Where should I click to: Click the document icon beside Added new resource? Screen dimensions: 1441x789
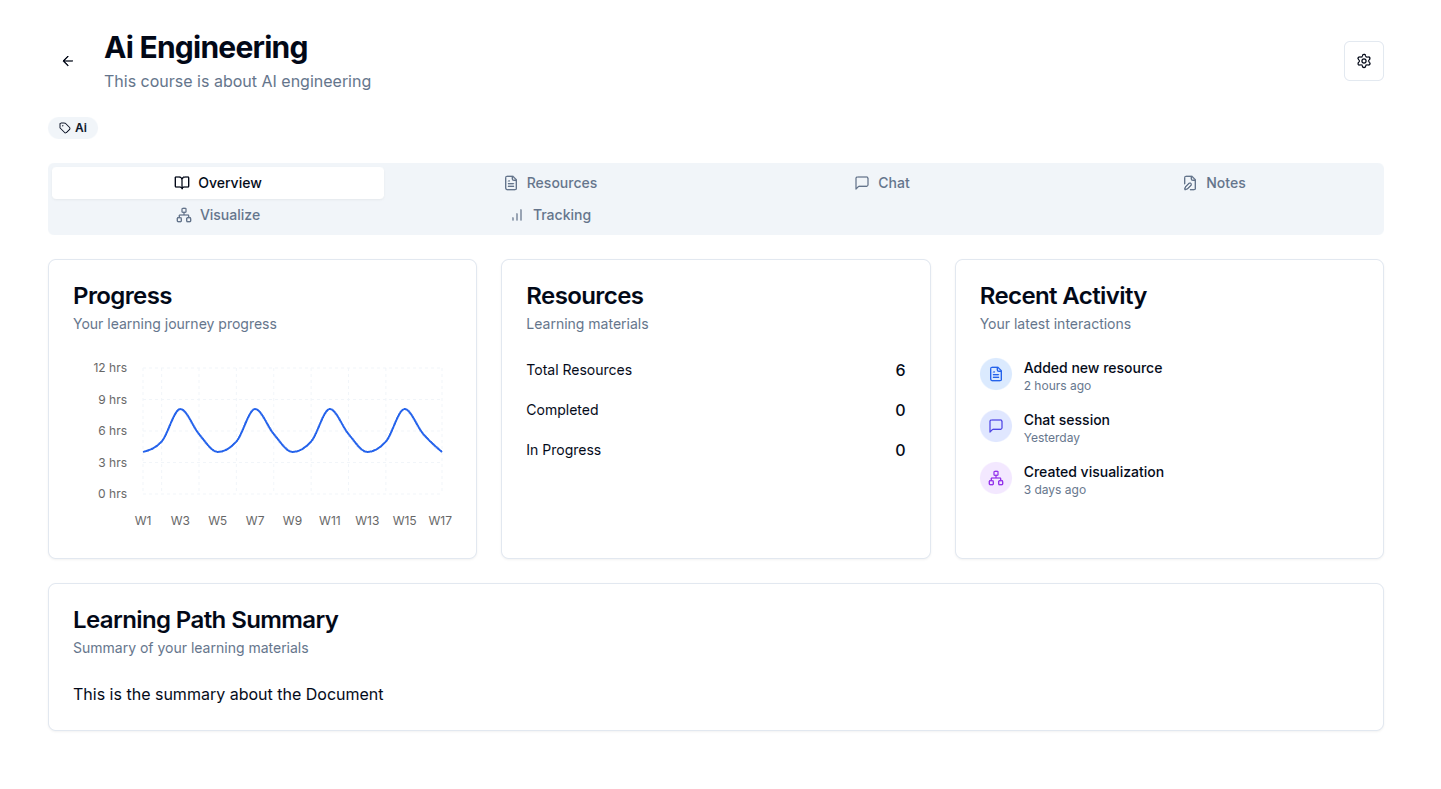click(995, 374)
